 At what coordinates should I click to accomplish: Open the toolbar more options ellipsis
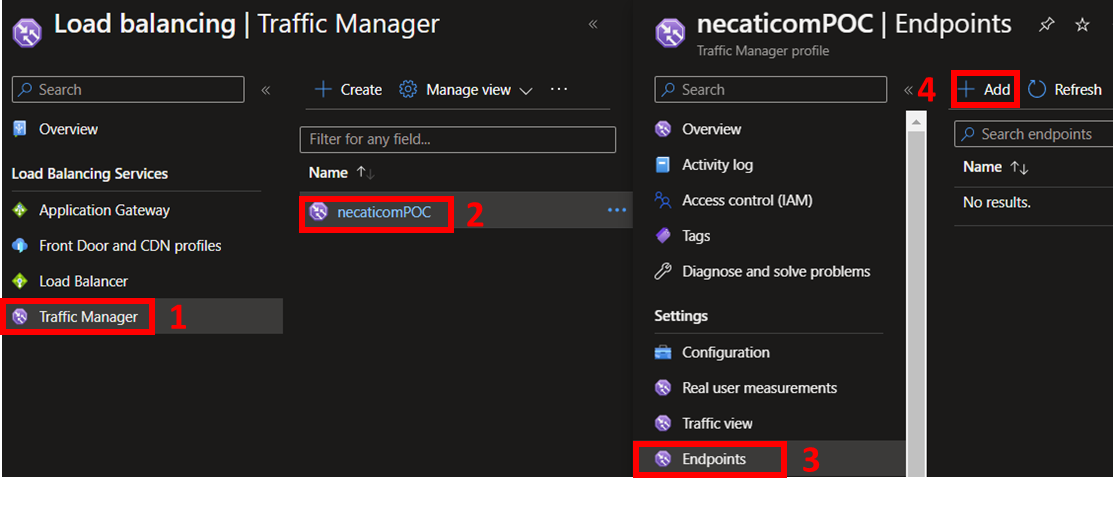(559, 89)
